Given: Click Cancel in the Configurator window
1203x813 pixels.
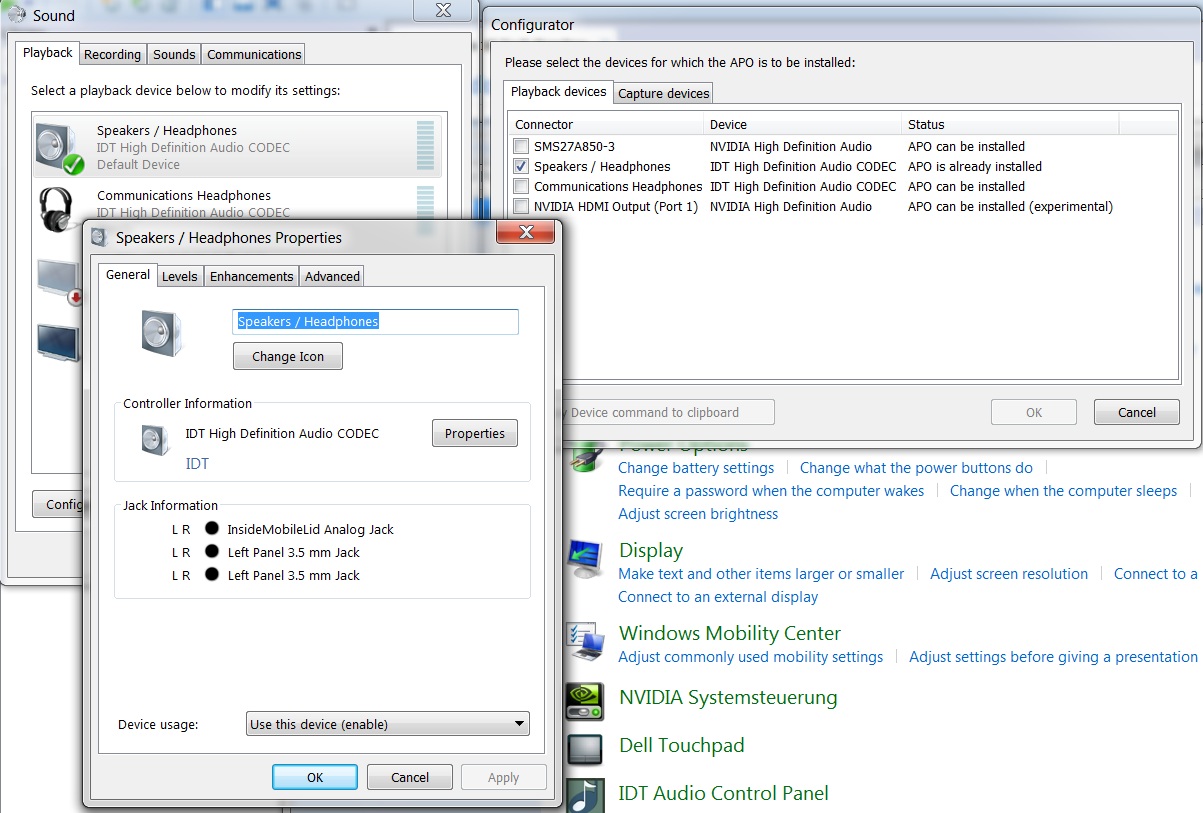Looking at the screenshot, I should pos(1137,412).
